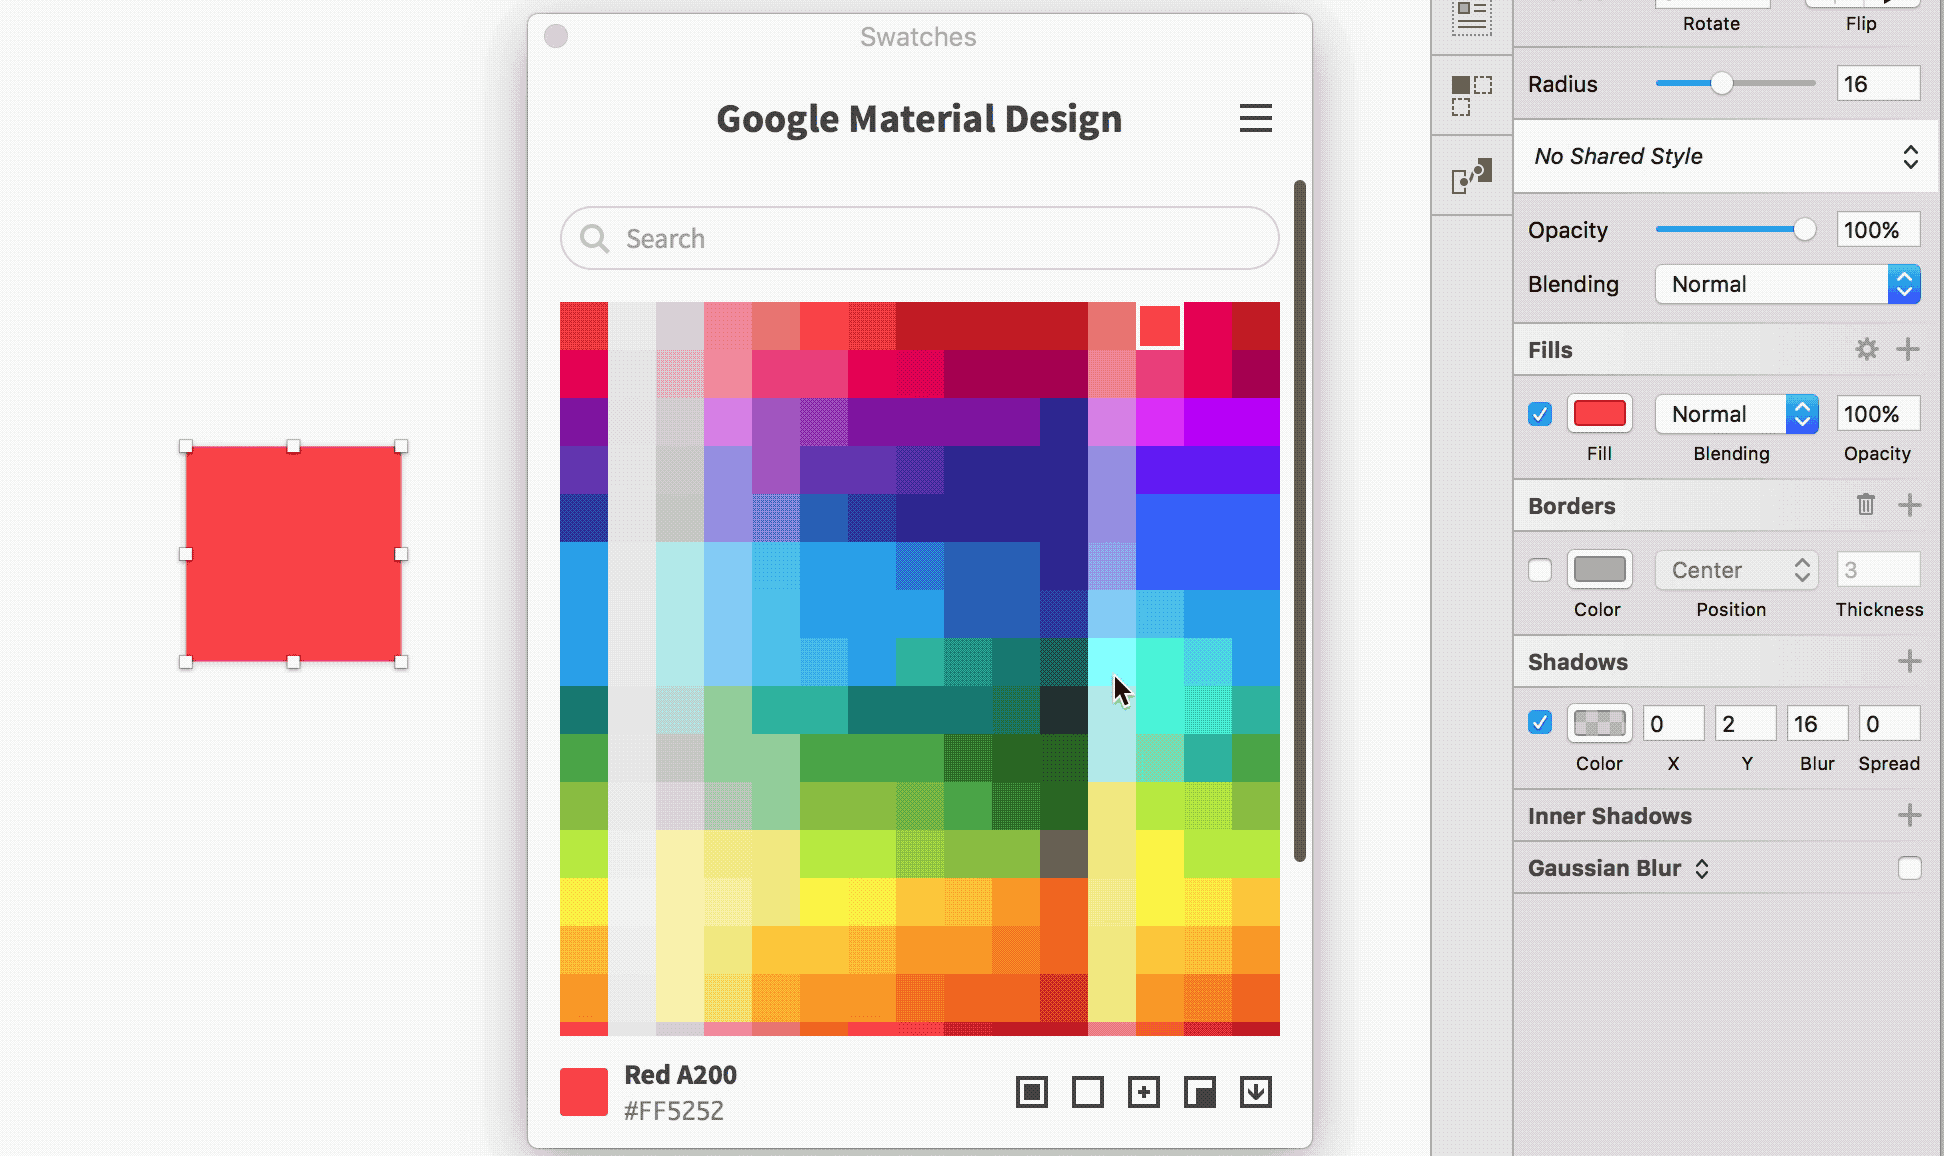This screenshot has height=1156, width=1944.
Task: Click the Flip label
Action: 1861,24
